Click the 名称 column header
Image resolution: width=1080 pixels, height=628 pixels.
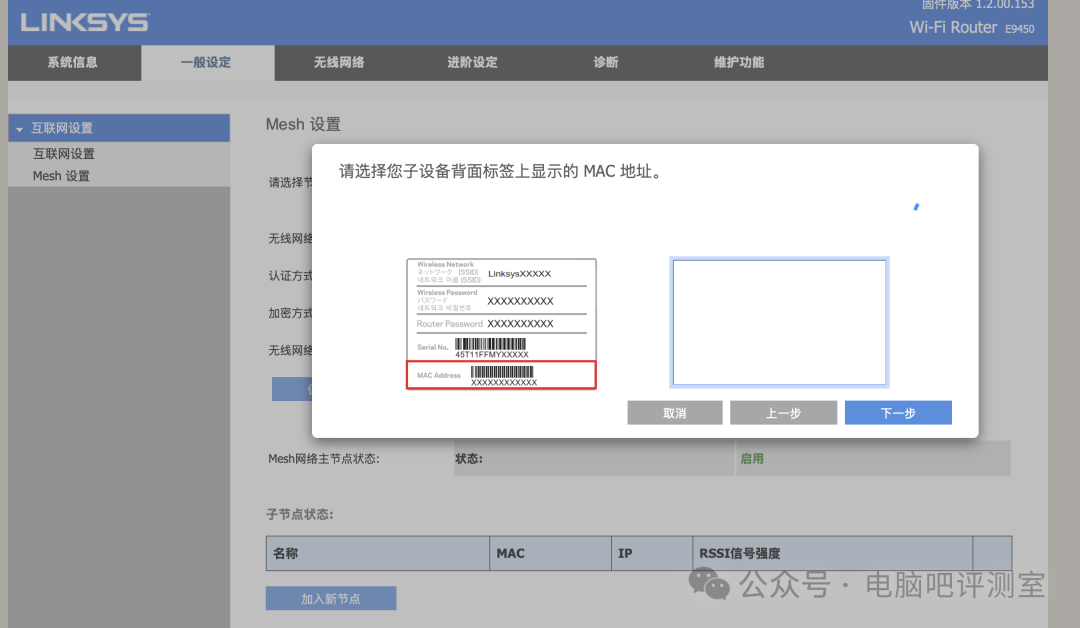377,554
